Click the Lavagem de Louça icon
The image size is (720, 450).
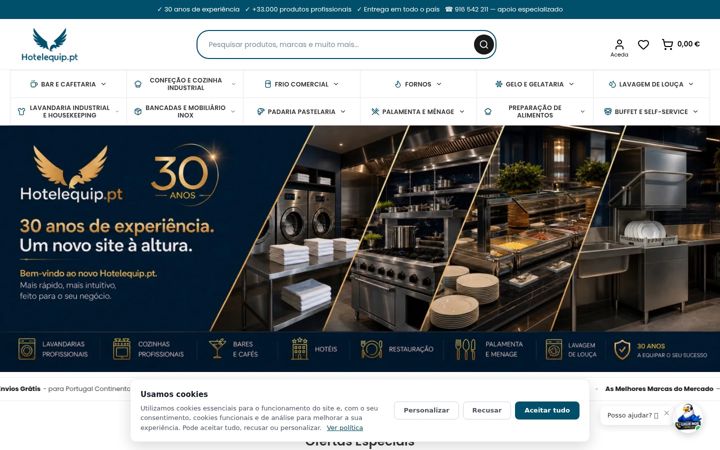point(612,84)
